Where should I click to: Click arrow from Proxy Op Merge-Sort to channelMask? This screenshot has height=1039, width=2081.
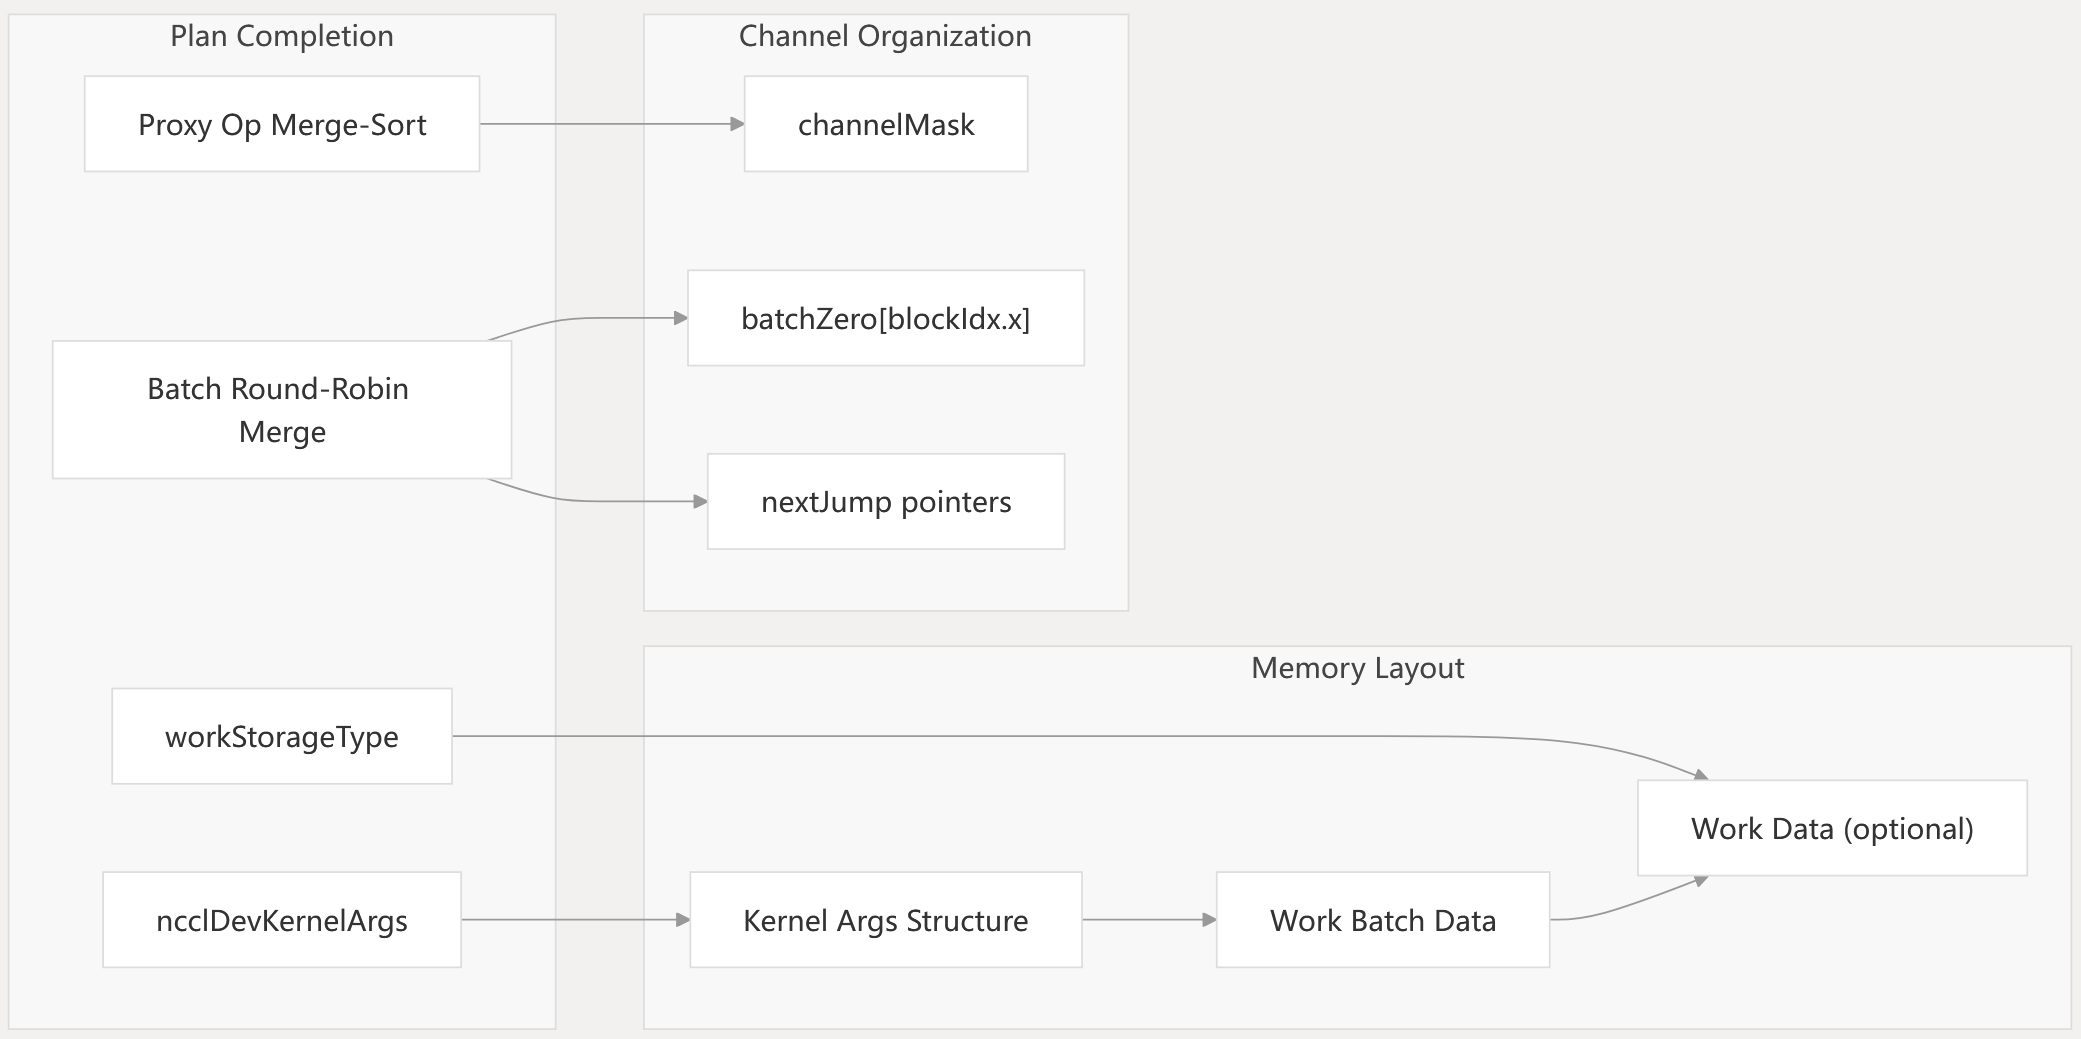610,124
